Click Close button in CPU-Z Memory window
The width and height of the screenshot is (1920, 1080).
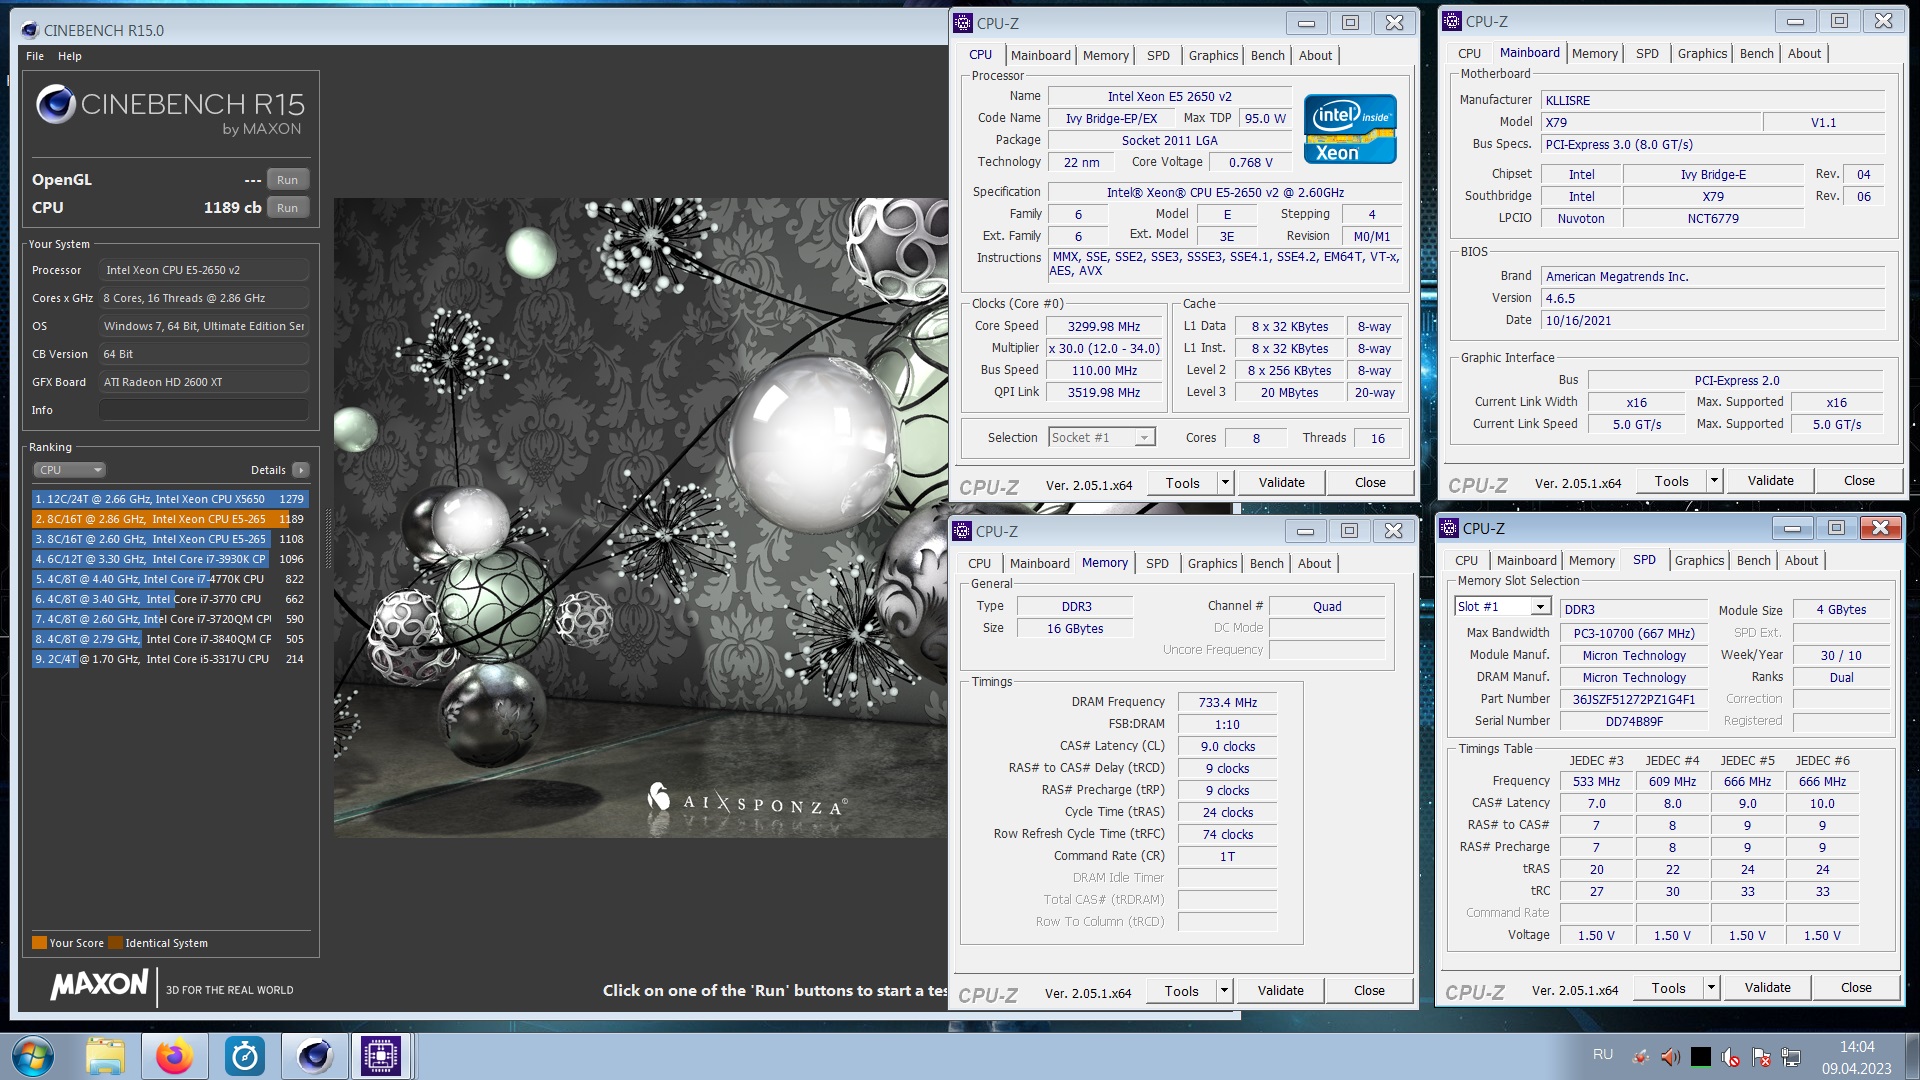pyautogui.click(x=1369, y=991)
